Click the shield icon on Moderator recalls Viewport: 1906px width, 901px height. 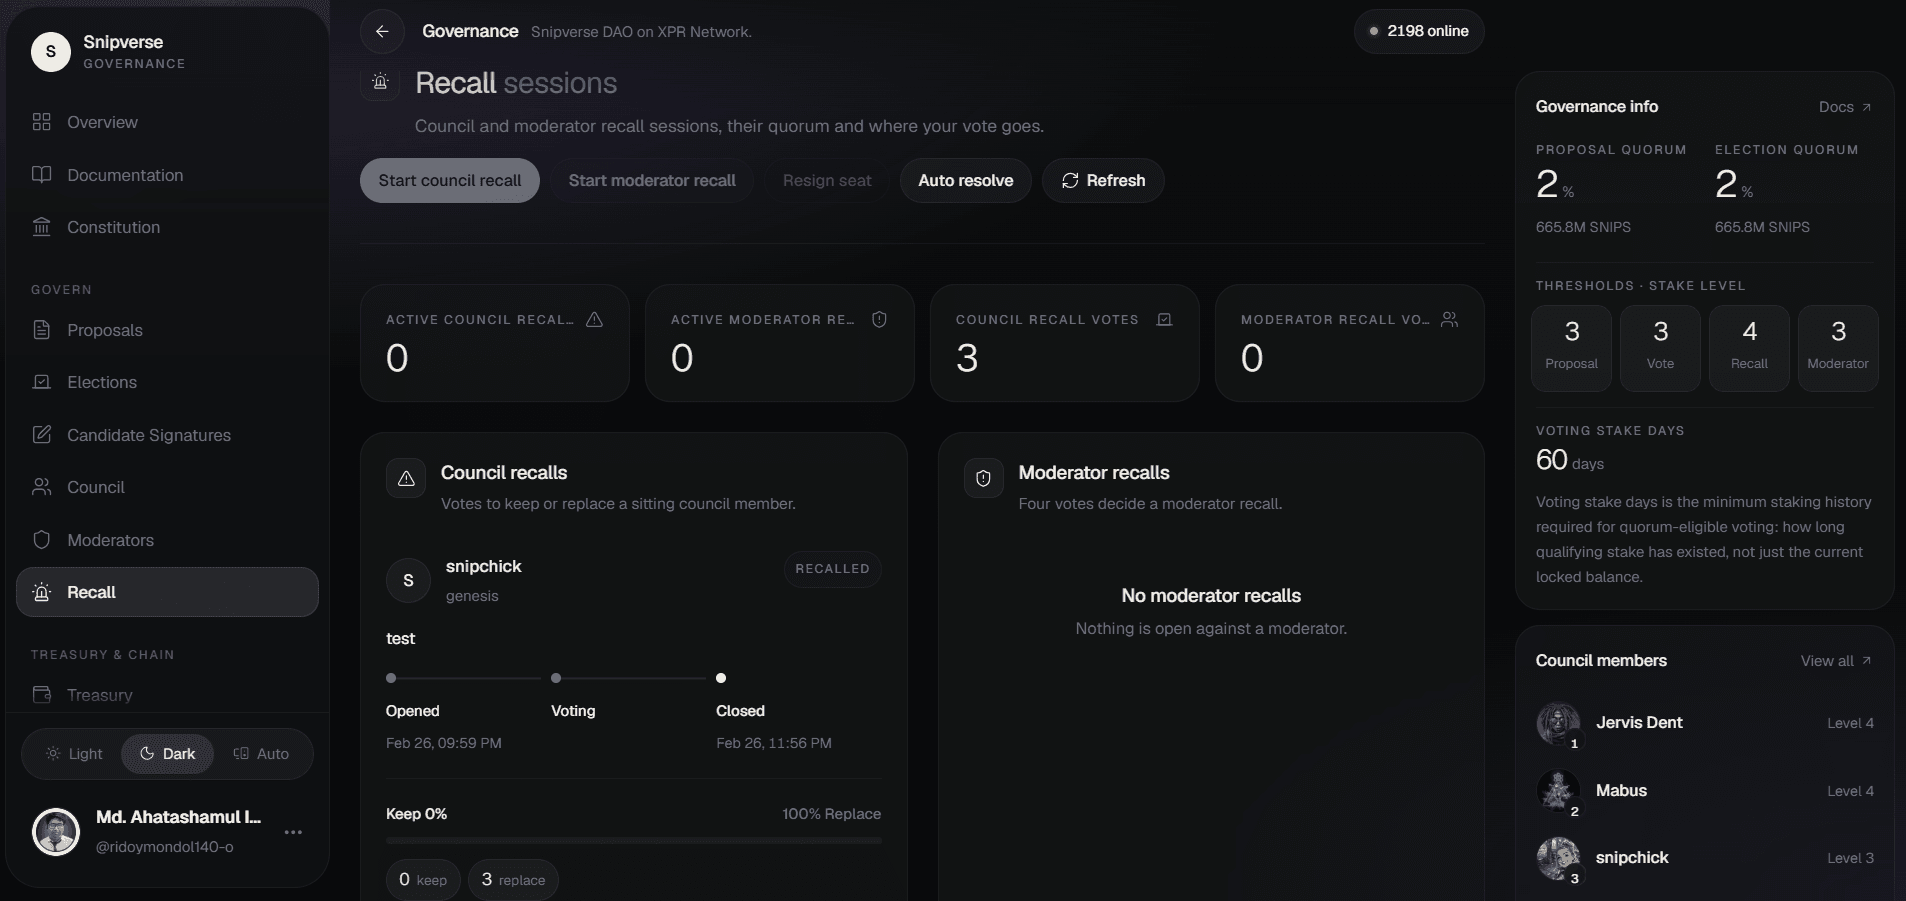[x=984, y=479]
